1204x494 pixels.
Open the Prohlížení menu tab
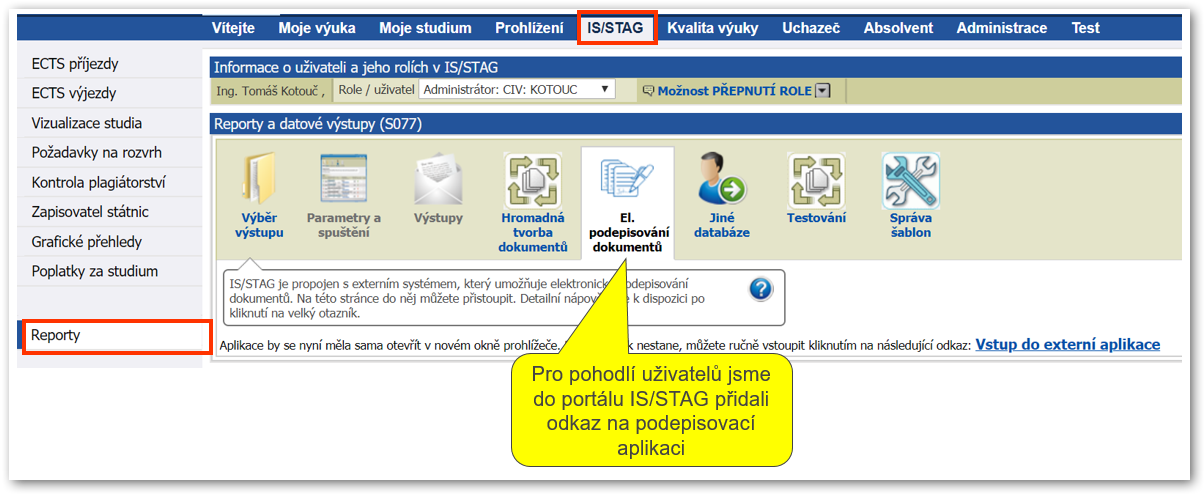(529, 28)
